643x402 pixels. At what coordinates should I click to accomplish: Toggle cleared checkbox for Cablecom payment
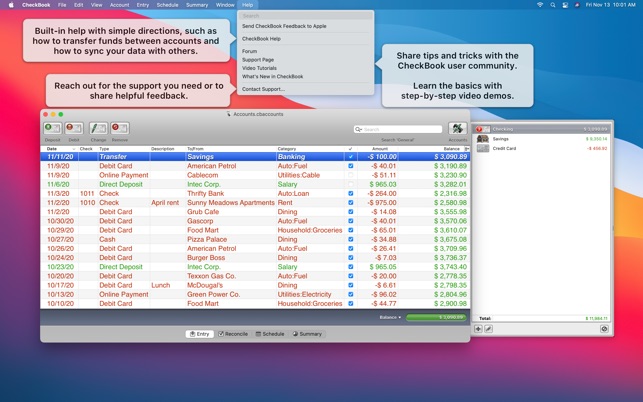(x=351, y=175)
